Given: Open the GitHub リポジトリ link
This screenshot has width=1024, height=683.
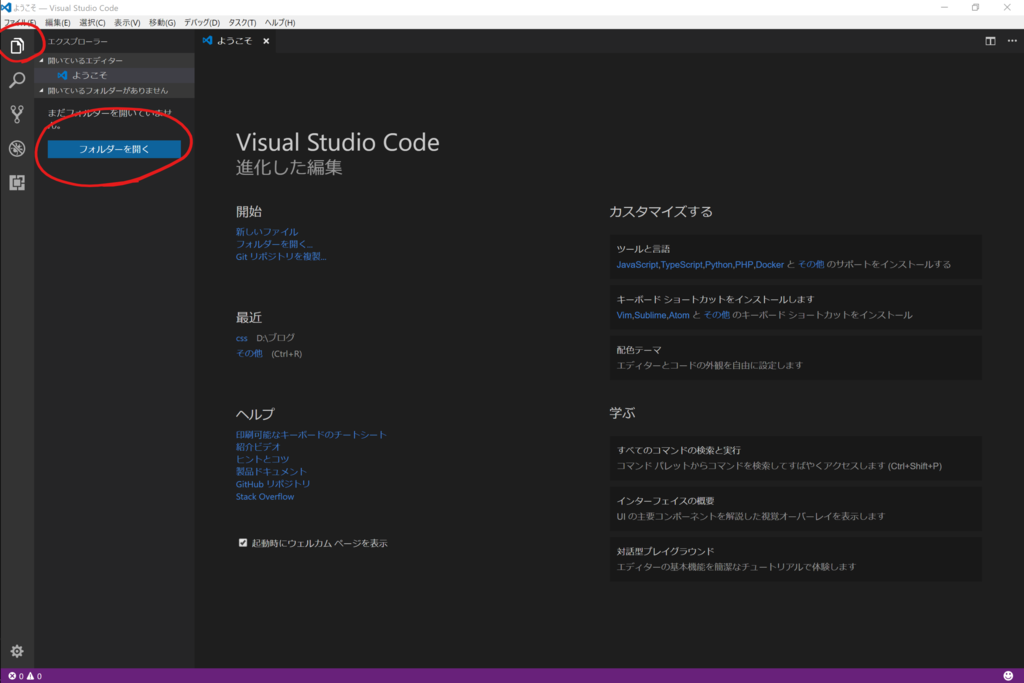Looking at the screenshot, I should (273, 484).
